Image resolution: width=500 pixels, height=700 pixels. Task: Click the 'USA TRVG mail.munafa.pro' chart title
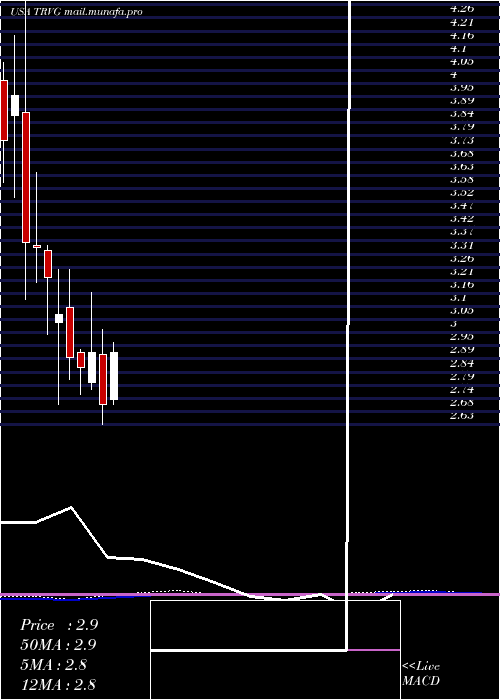click(x=76, y=12)
